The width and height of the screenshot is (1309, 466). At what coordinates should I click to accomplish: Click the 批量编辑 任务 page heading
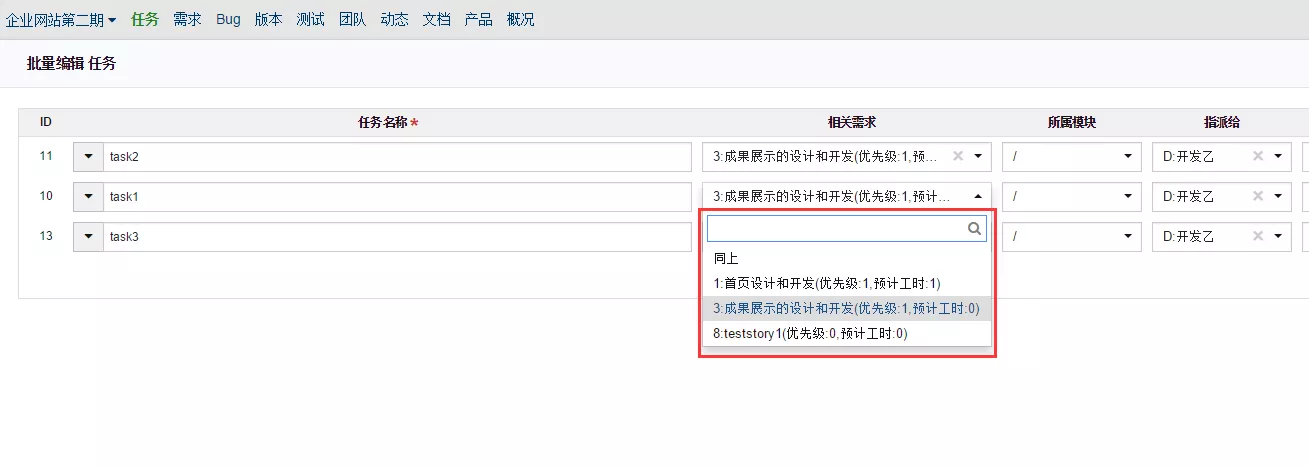coord(71,64)
